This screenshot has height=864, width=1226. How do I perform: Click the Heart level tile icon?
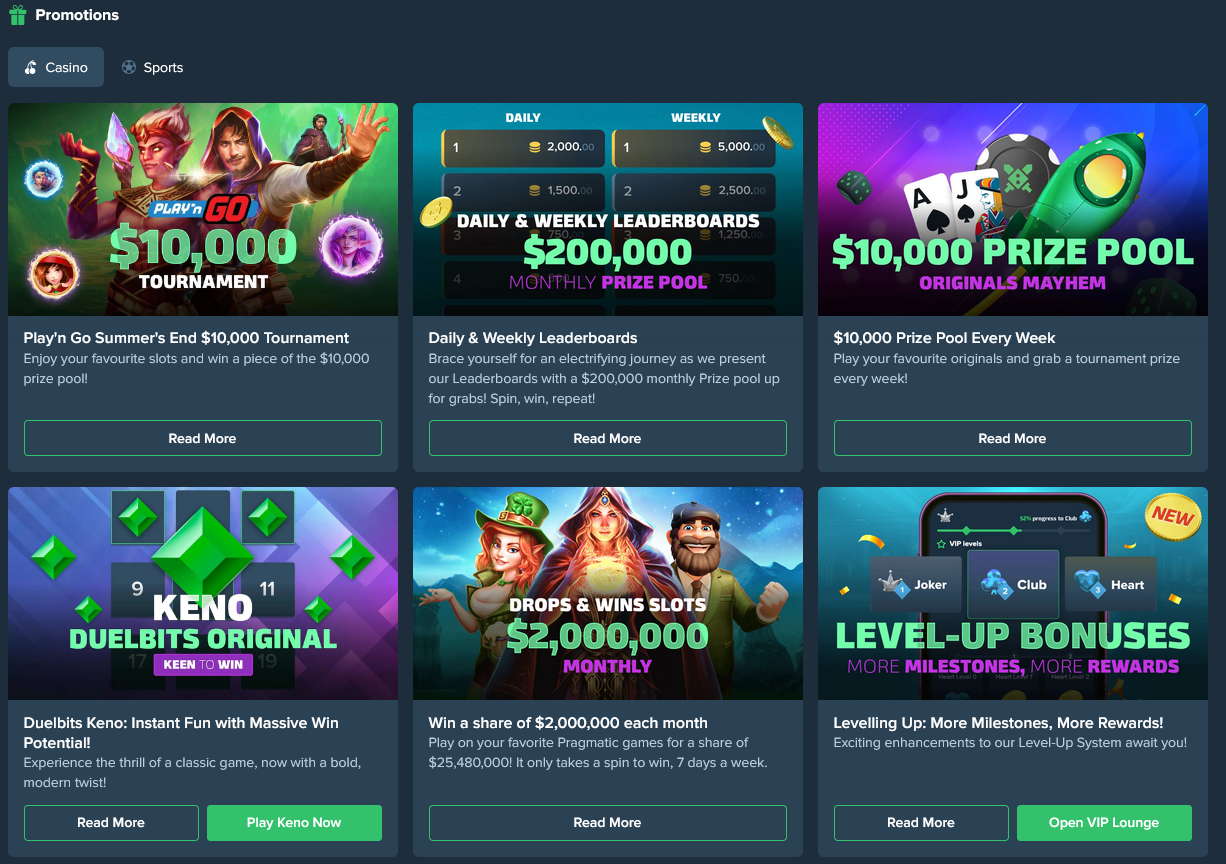1087,585
